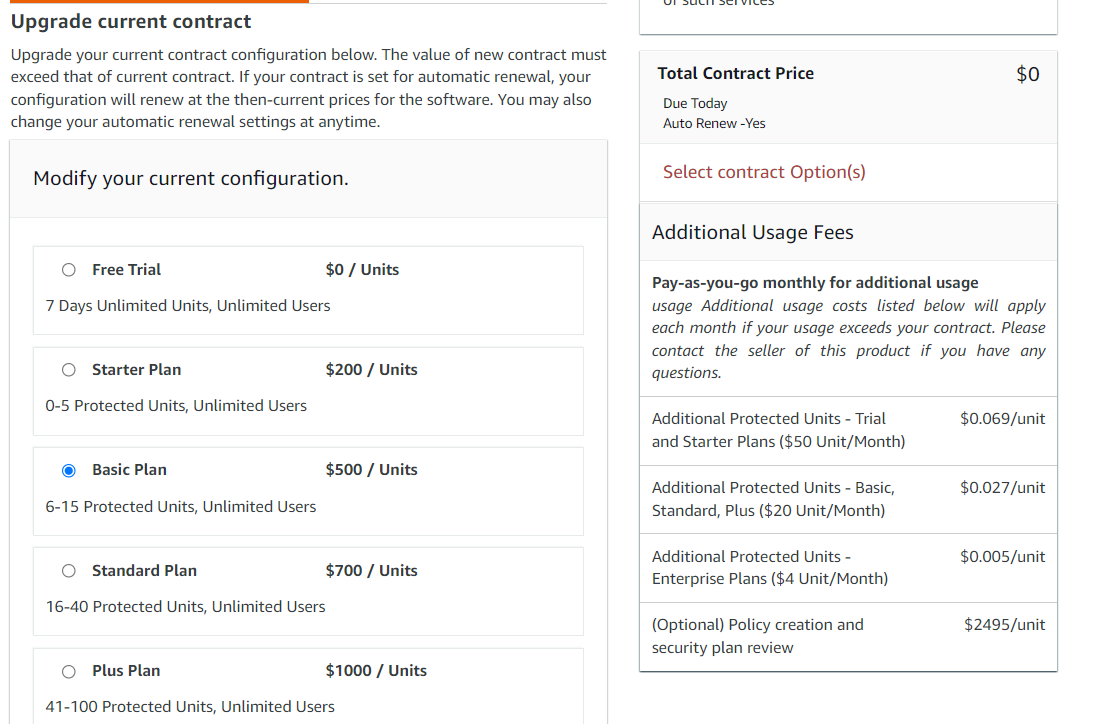Click the $500 / Units price

click(x=371, y=470)
